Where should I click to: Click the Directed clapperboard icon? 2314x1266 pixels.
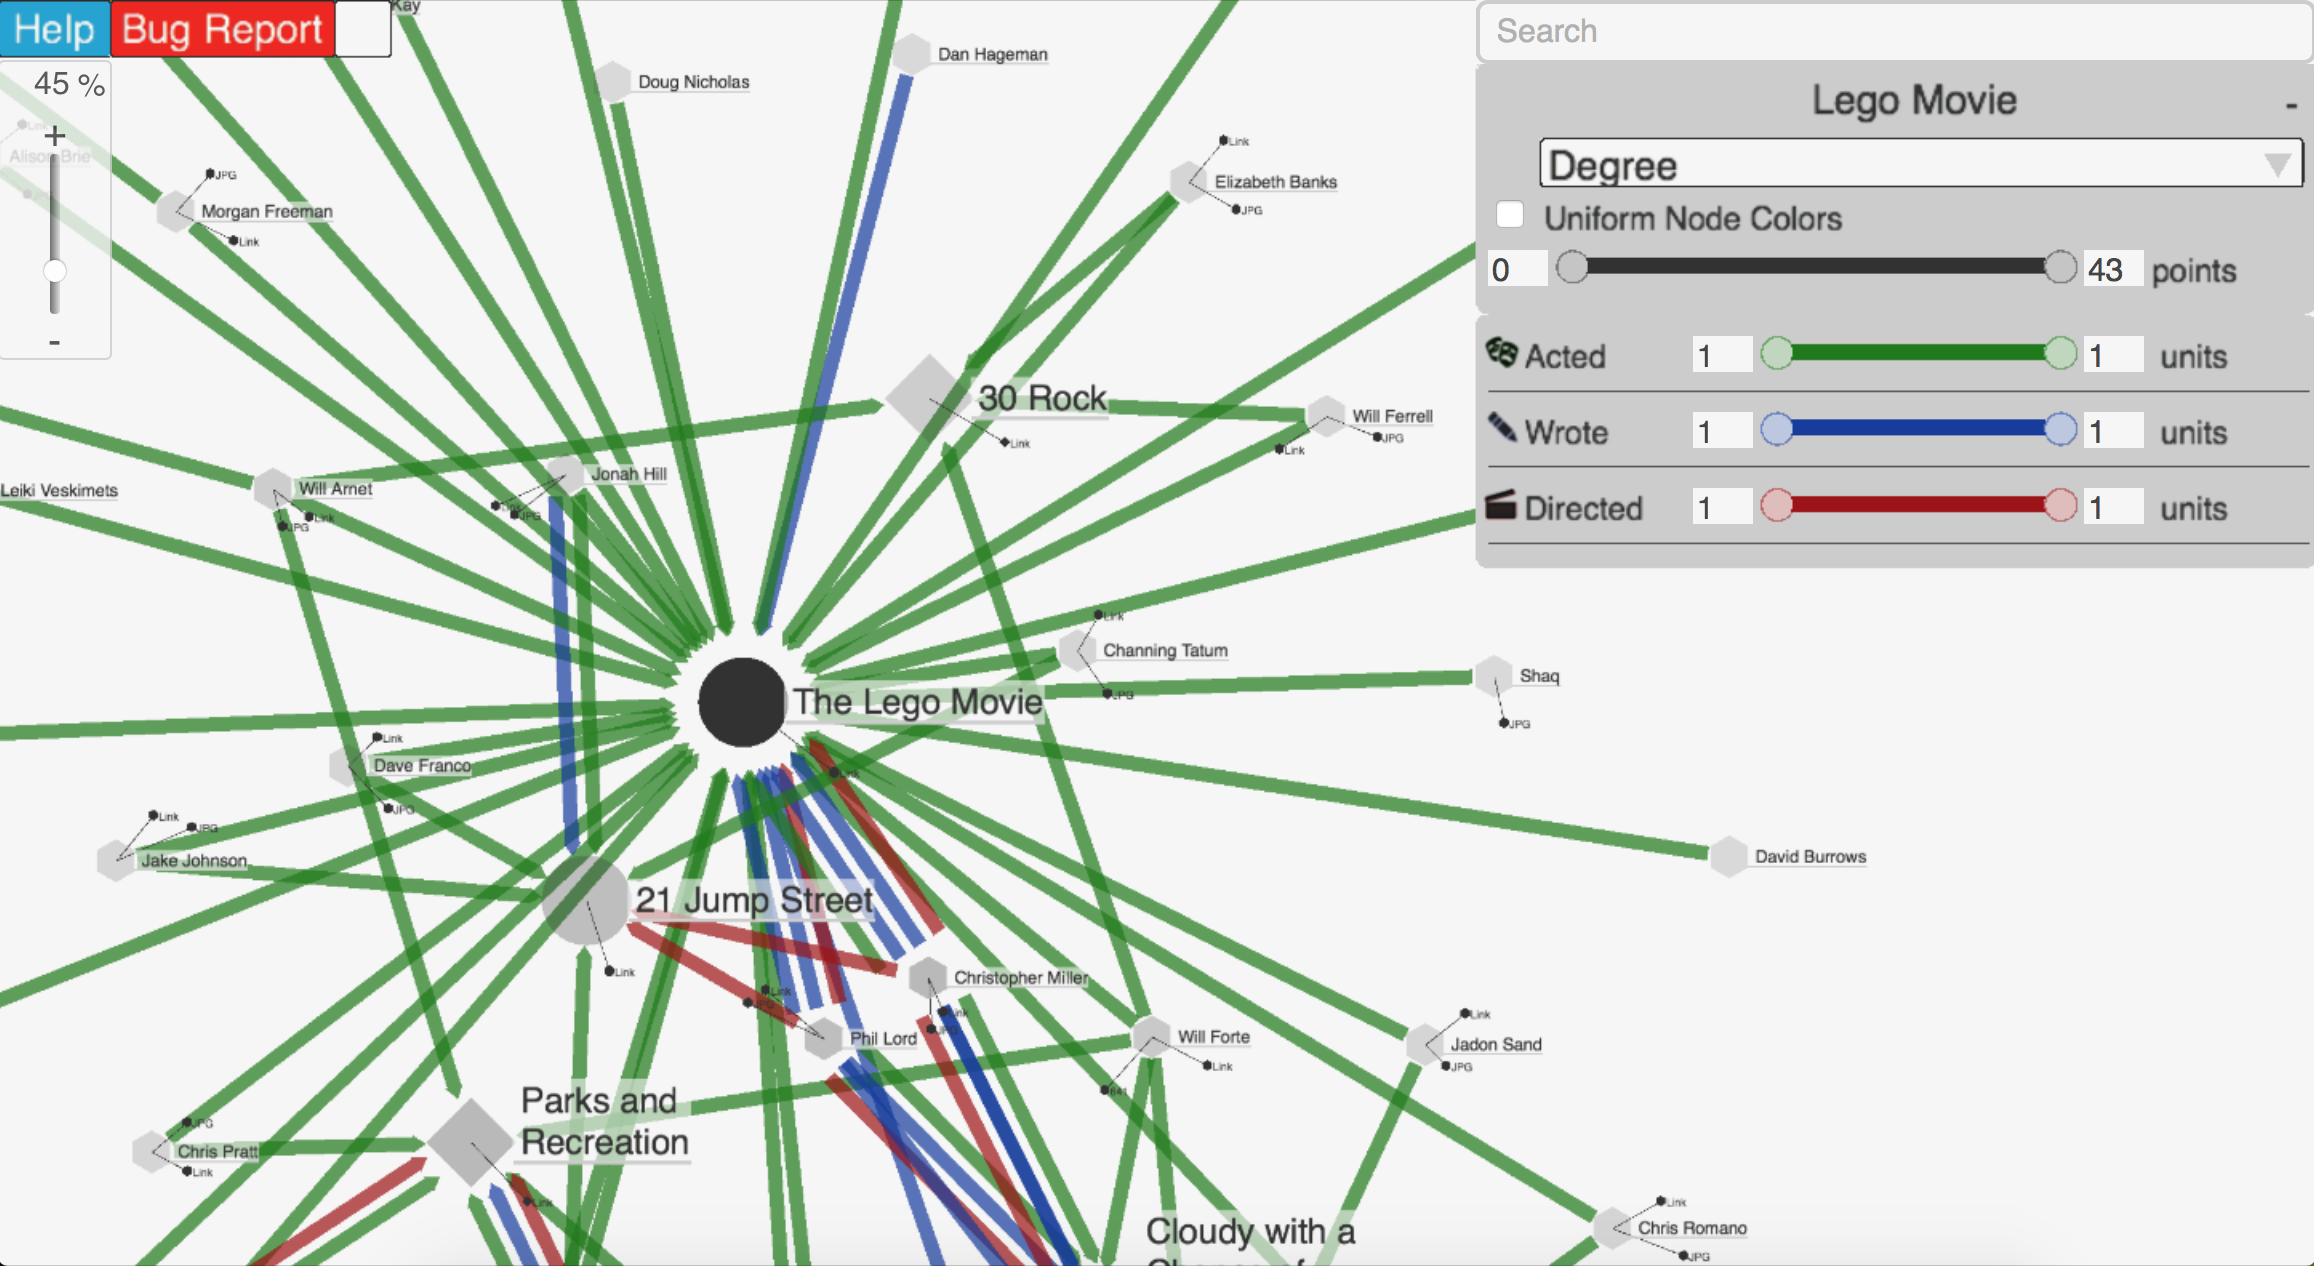coord(1501,505)
